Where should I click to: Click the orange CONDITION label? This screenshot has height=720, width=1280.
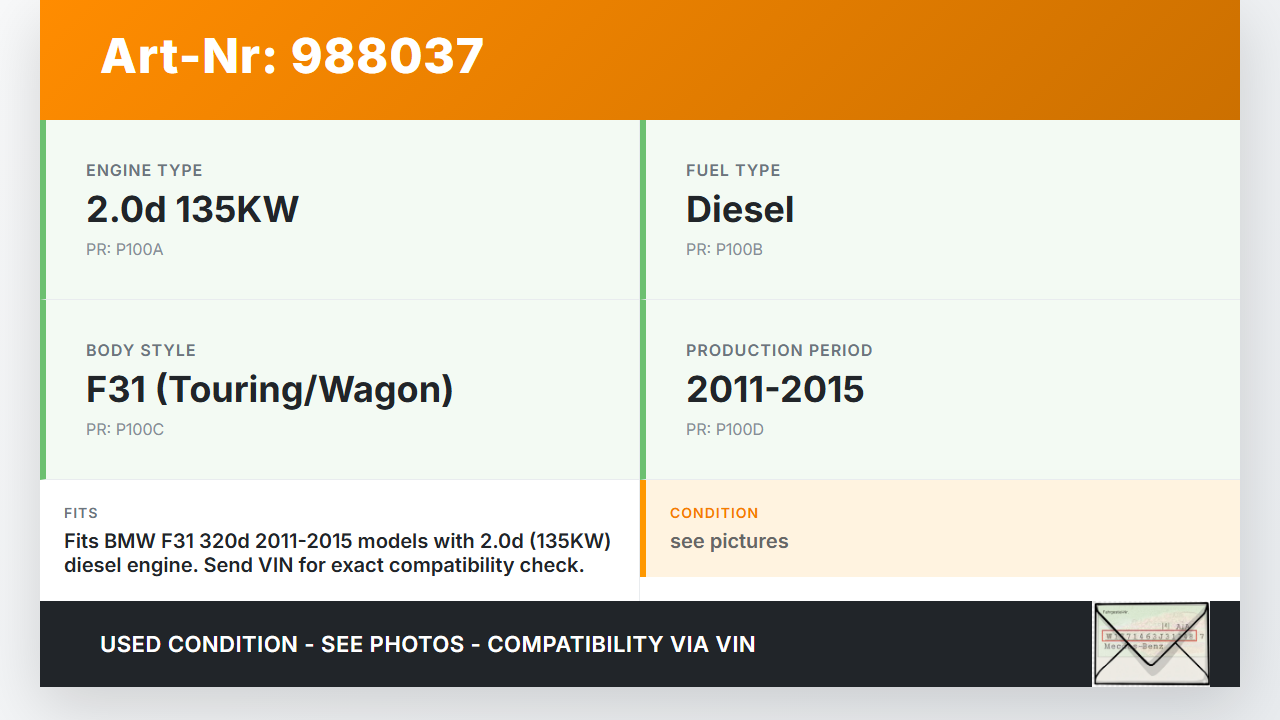click(714, 513)
